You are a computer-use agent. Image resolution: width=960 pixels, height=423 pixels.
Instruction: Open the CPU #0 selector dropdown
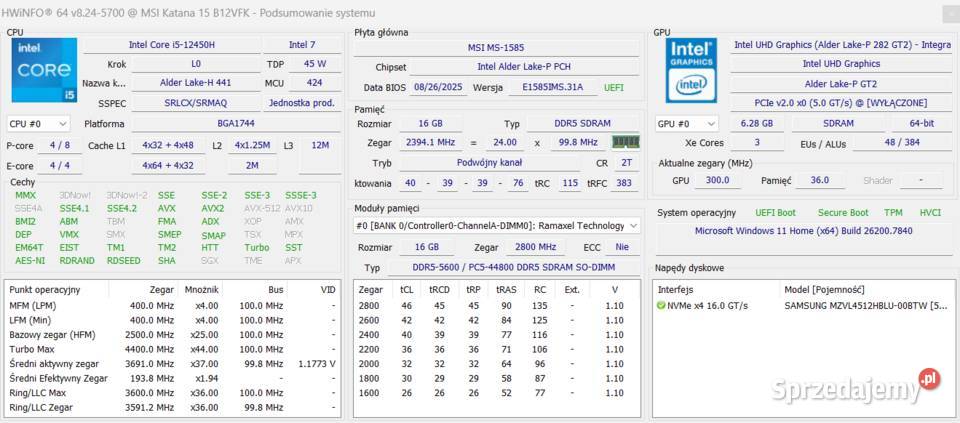coord(39,124)
